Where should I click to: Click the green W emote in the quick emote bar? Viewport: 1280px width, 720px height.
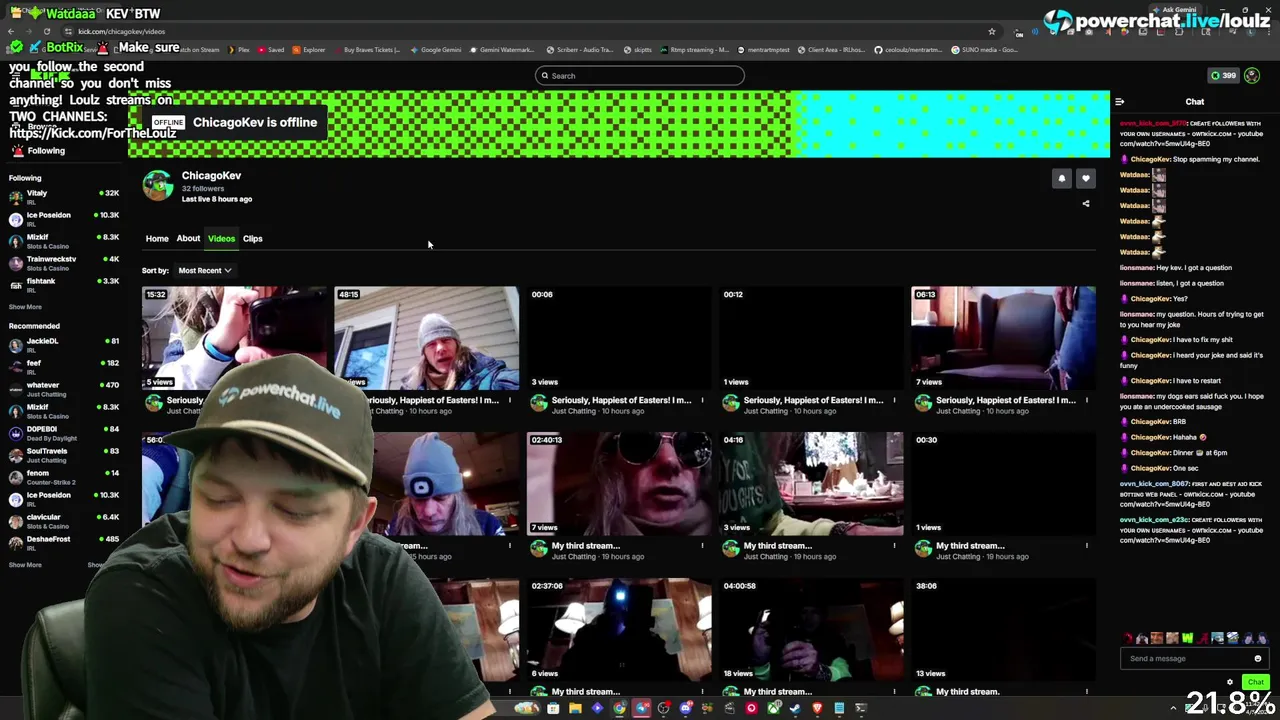[x=1188, y=638]
